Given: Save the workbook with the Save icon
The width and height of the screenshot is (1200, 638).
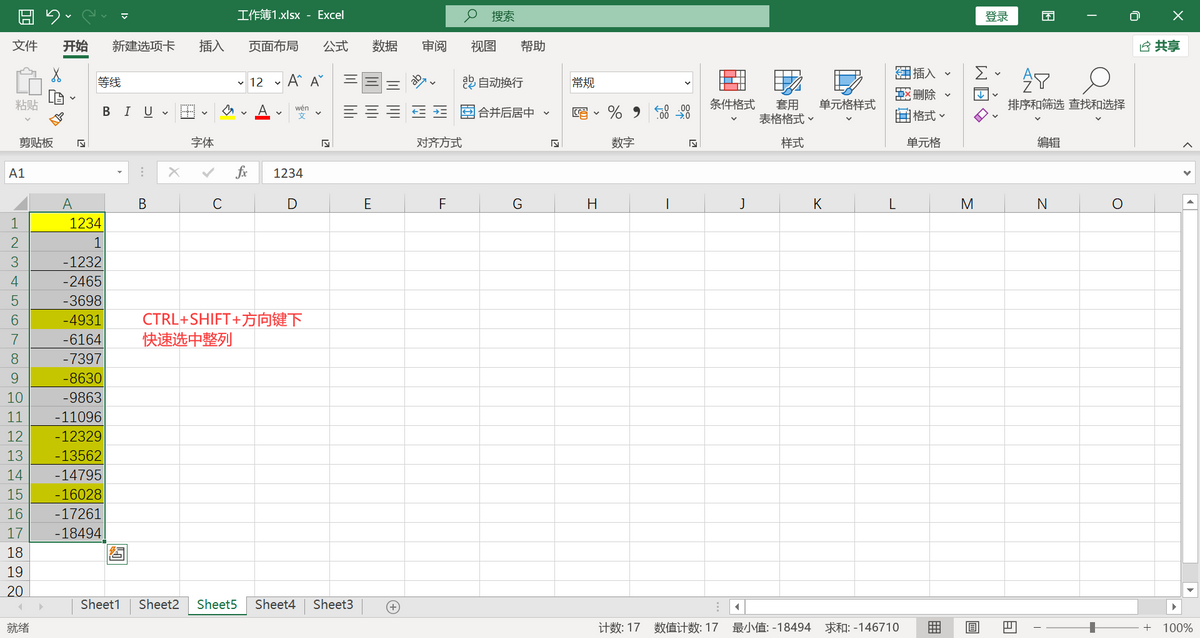Looking at the screenshot, I should (26, 16).
